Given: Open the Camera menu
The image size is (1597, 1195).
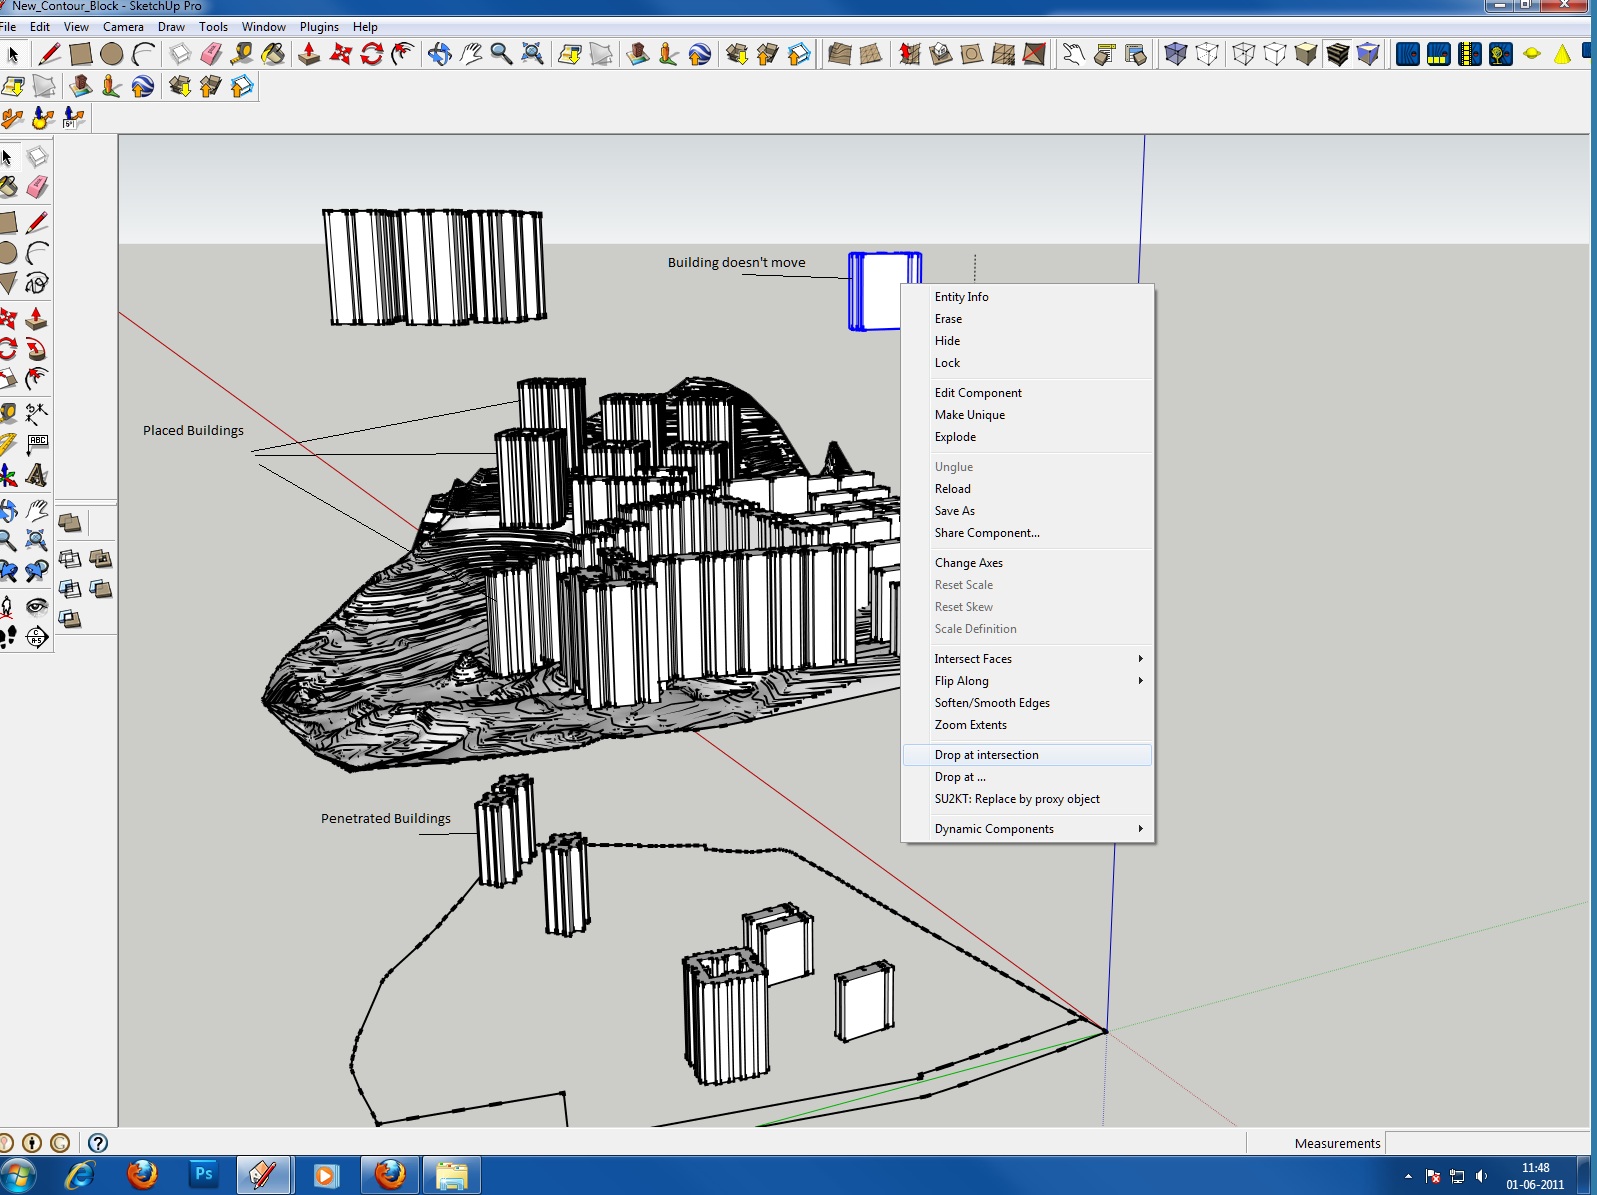Looking at the screenshot, I should (x=123, y=27).
